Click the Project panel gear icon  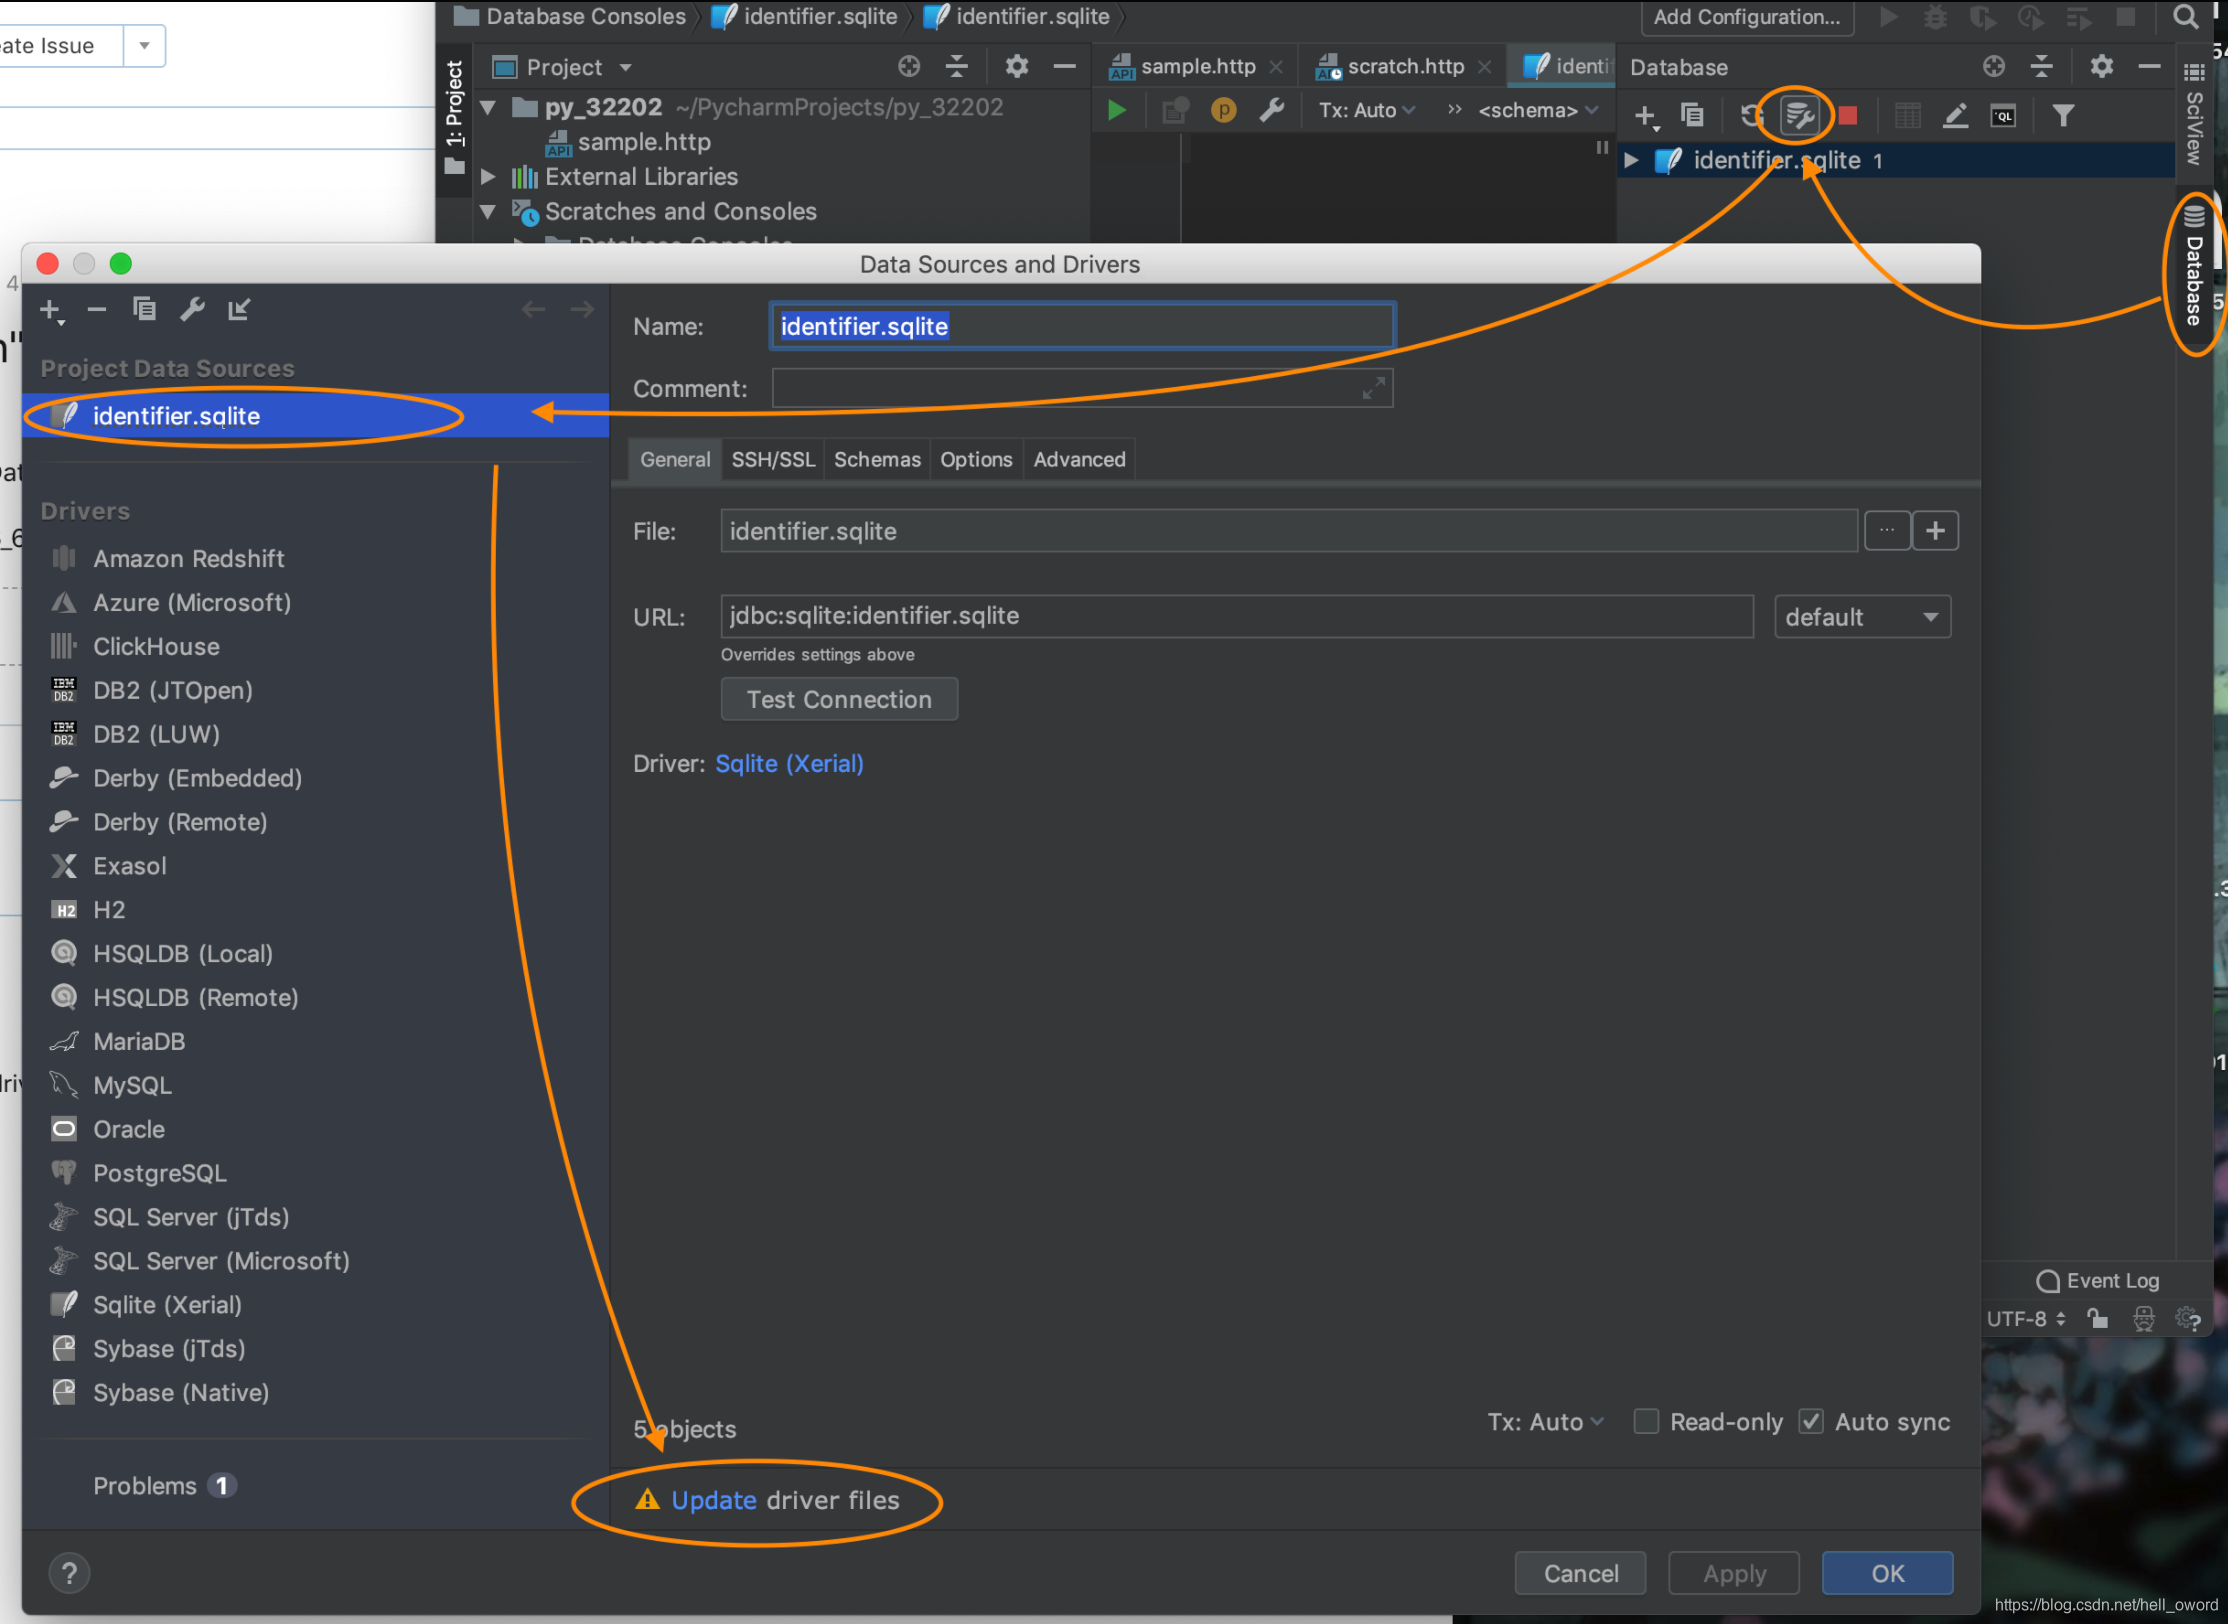1016,67
